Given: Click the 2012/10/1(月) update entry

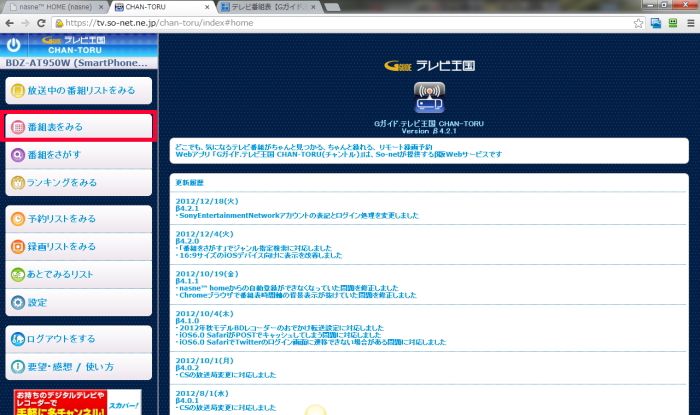Looking at the screenshot, I should (x=428, y=368).
